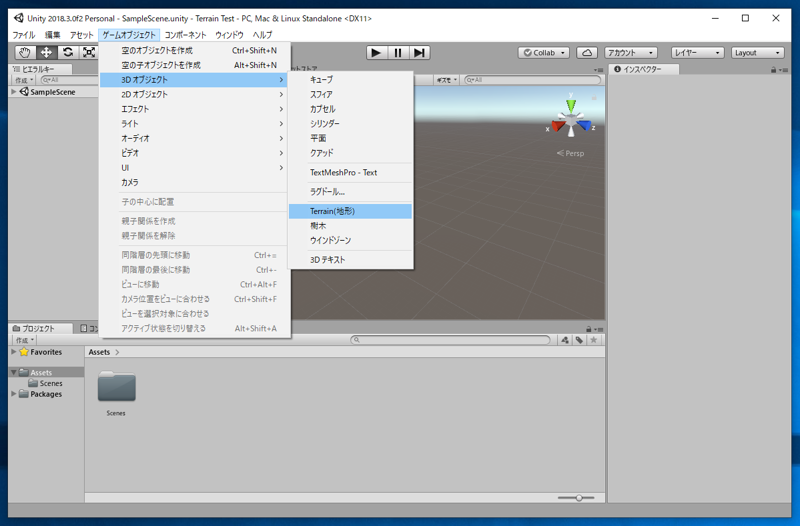Open the レイヤー dropdown
Screen dimensions: 800x526
697,53
